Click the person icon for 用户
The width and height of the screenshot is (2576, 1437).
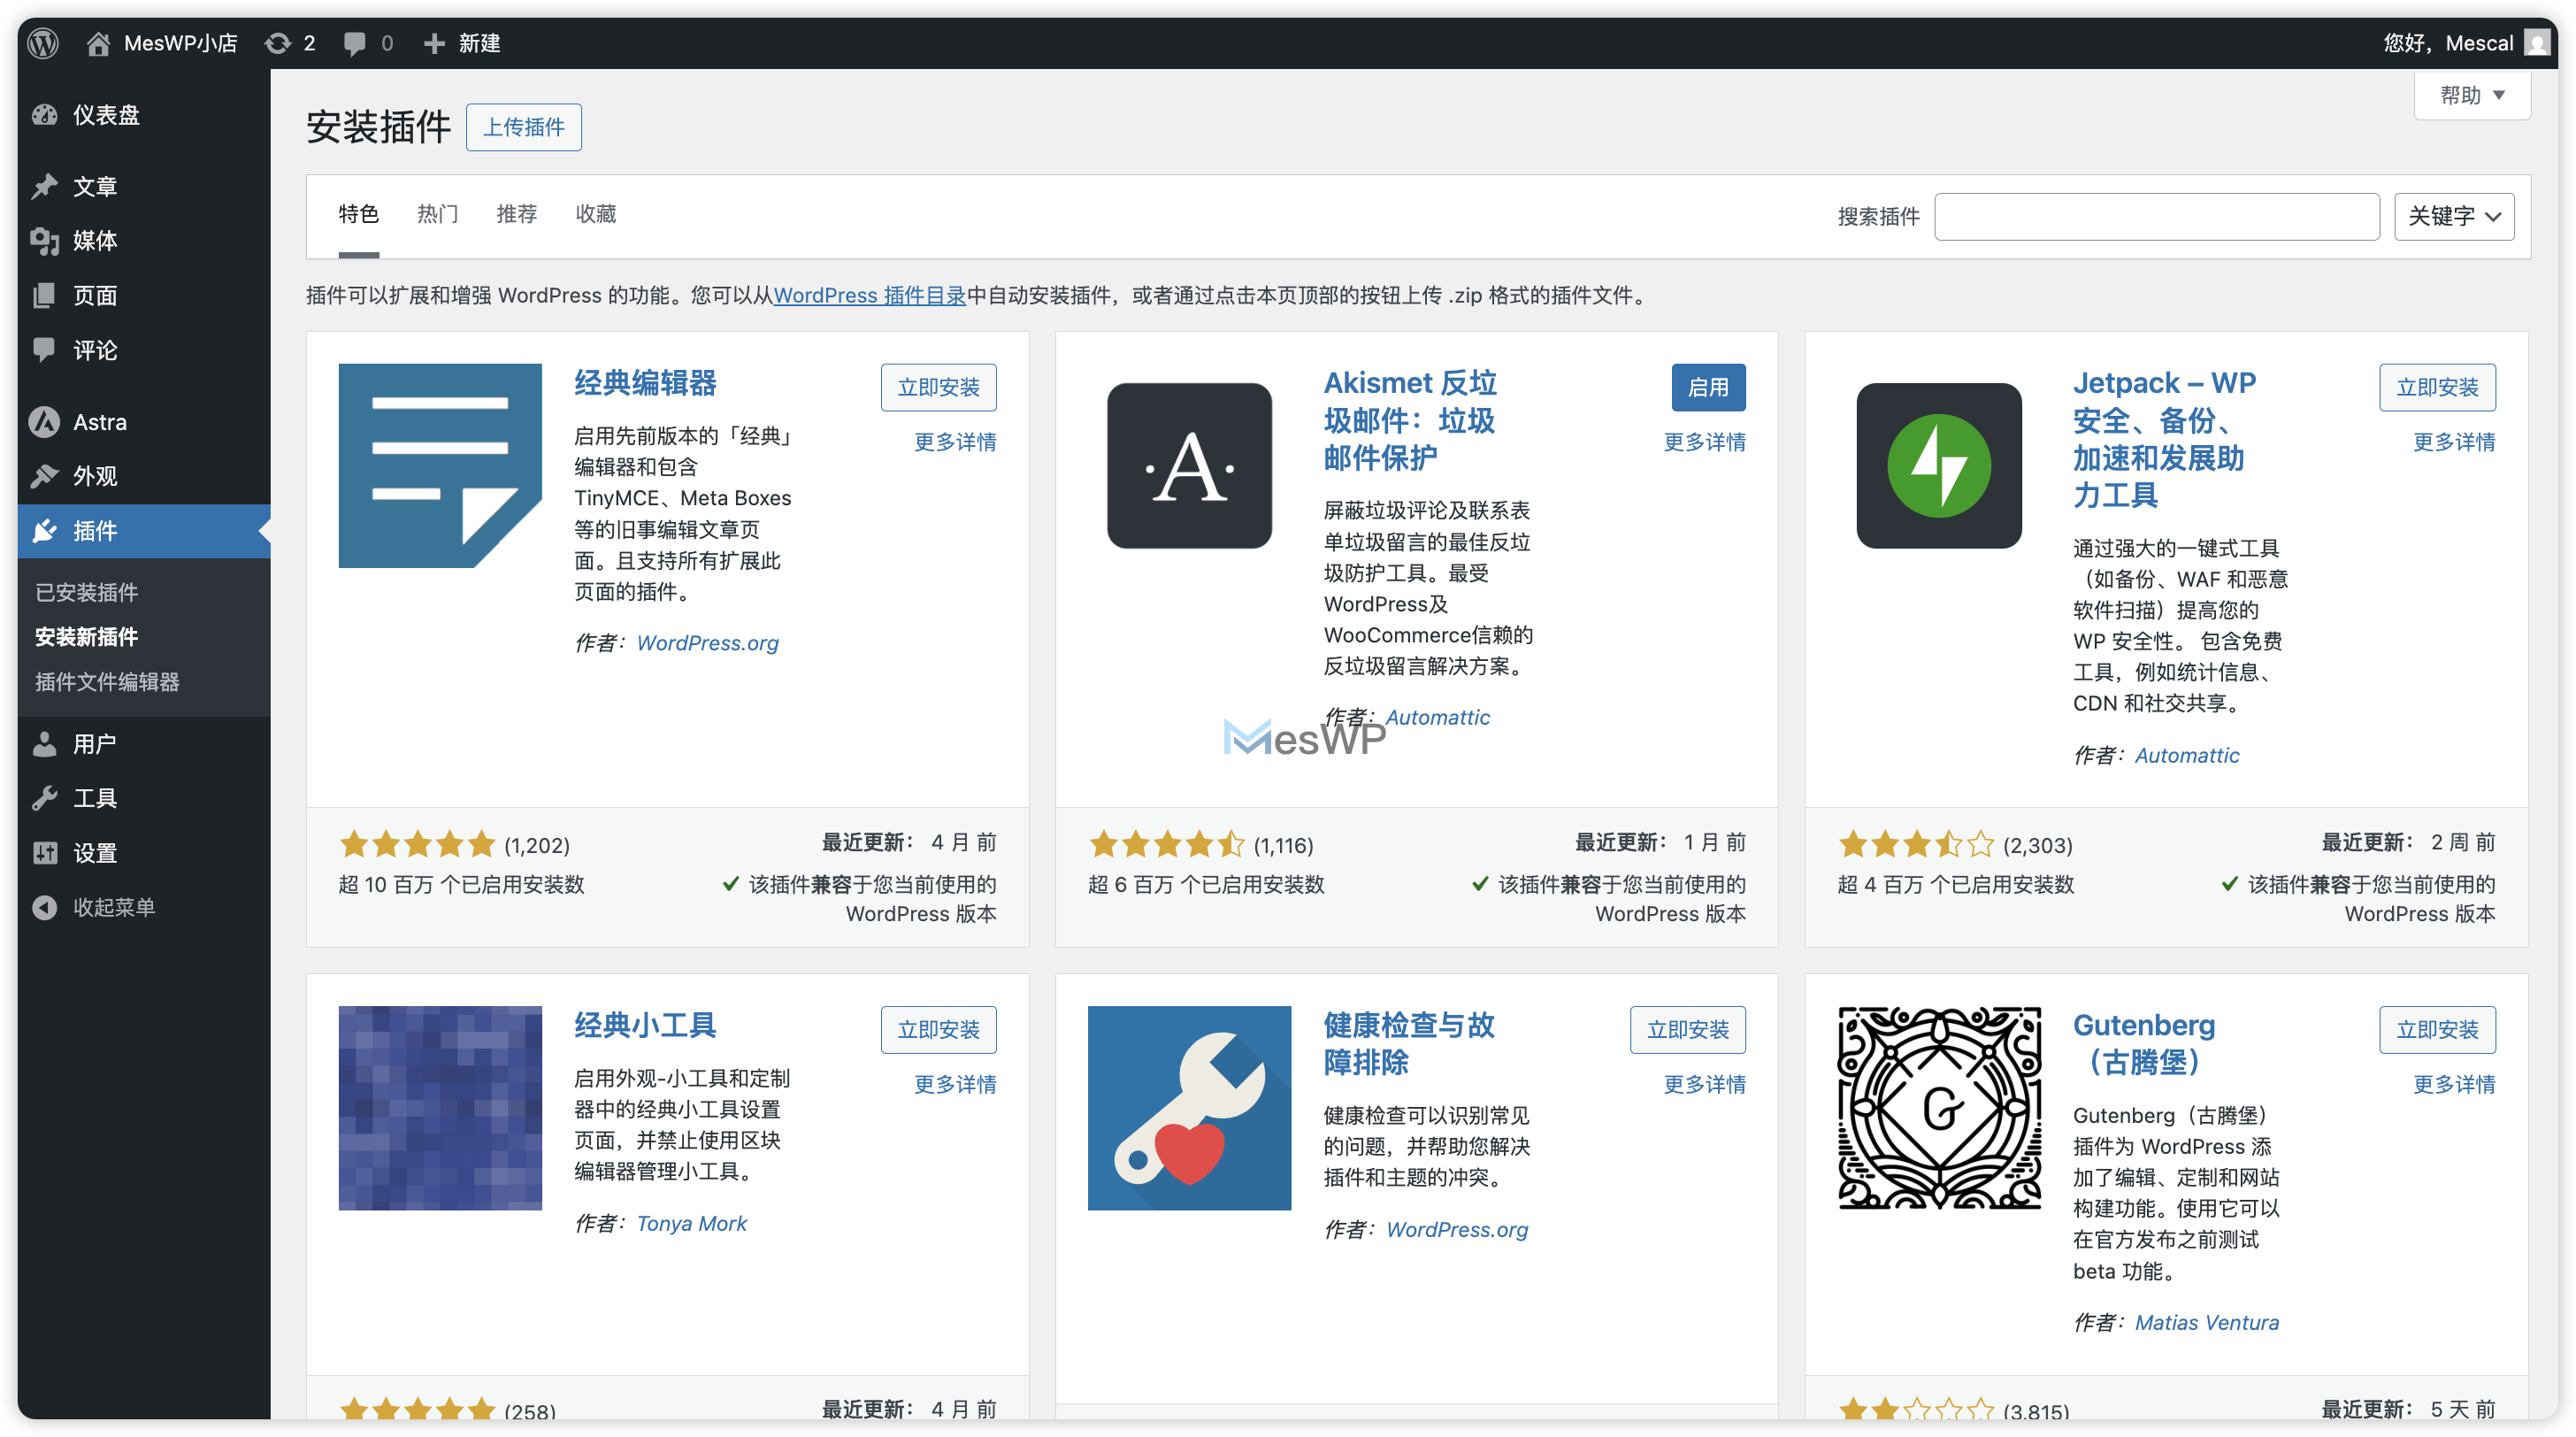[44, 744]
